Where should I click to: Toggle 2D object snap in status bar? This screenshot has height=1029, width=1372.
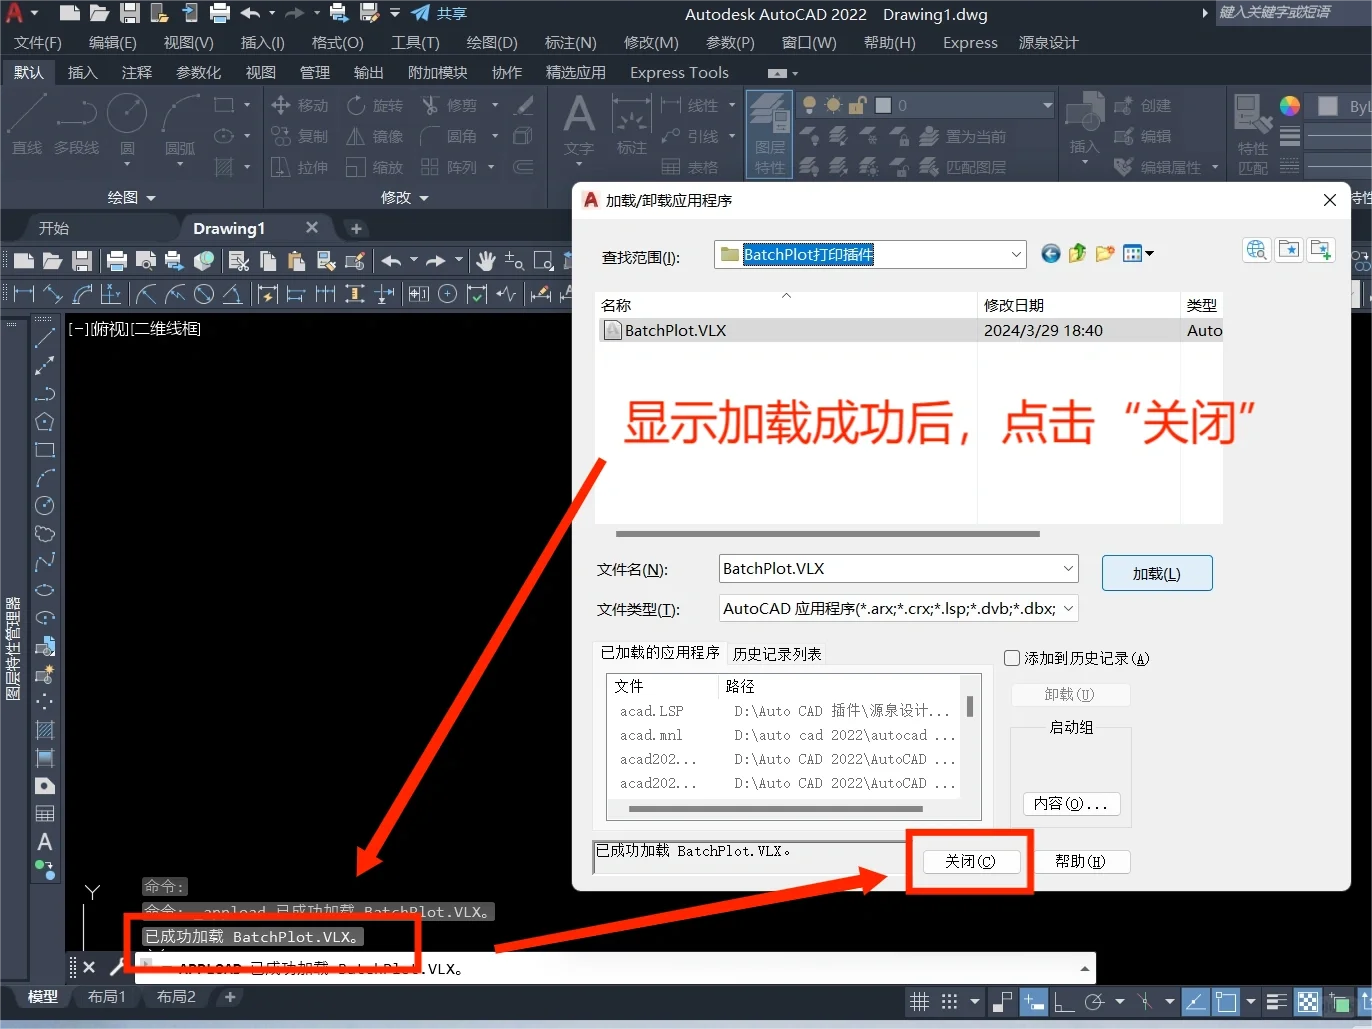(x=1226, y=1001)
